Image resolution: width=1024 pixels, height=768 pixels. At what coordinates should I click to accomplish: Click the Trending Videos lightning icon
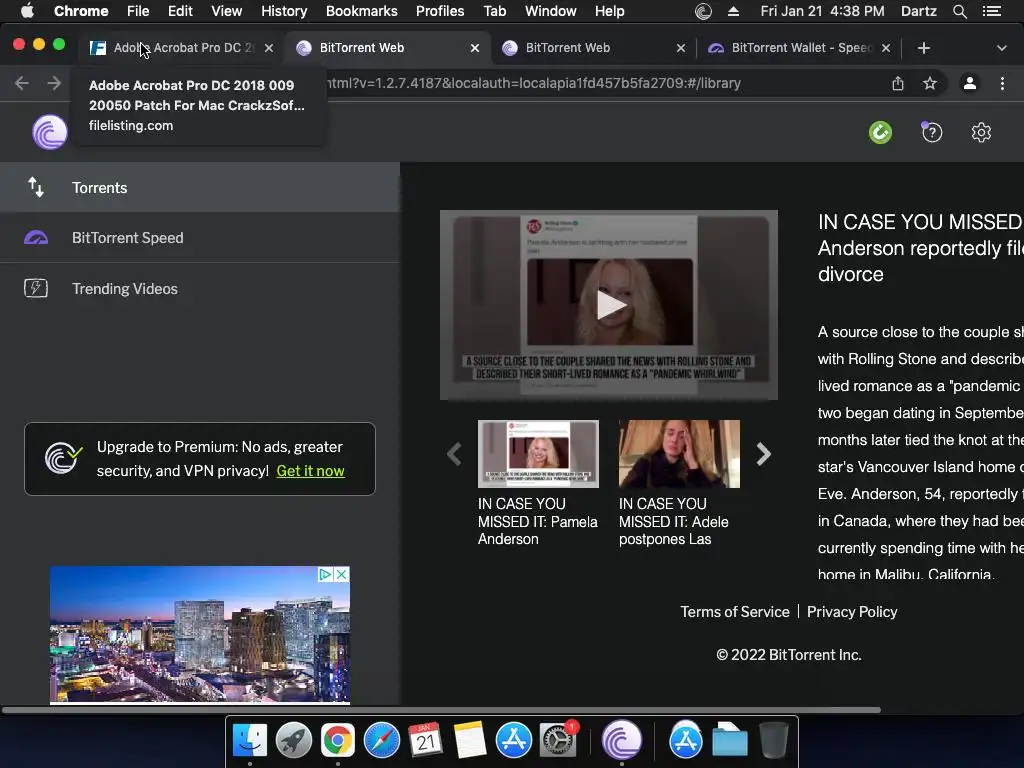coord(36,288)
